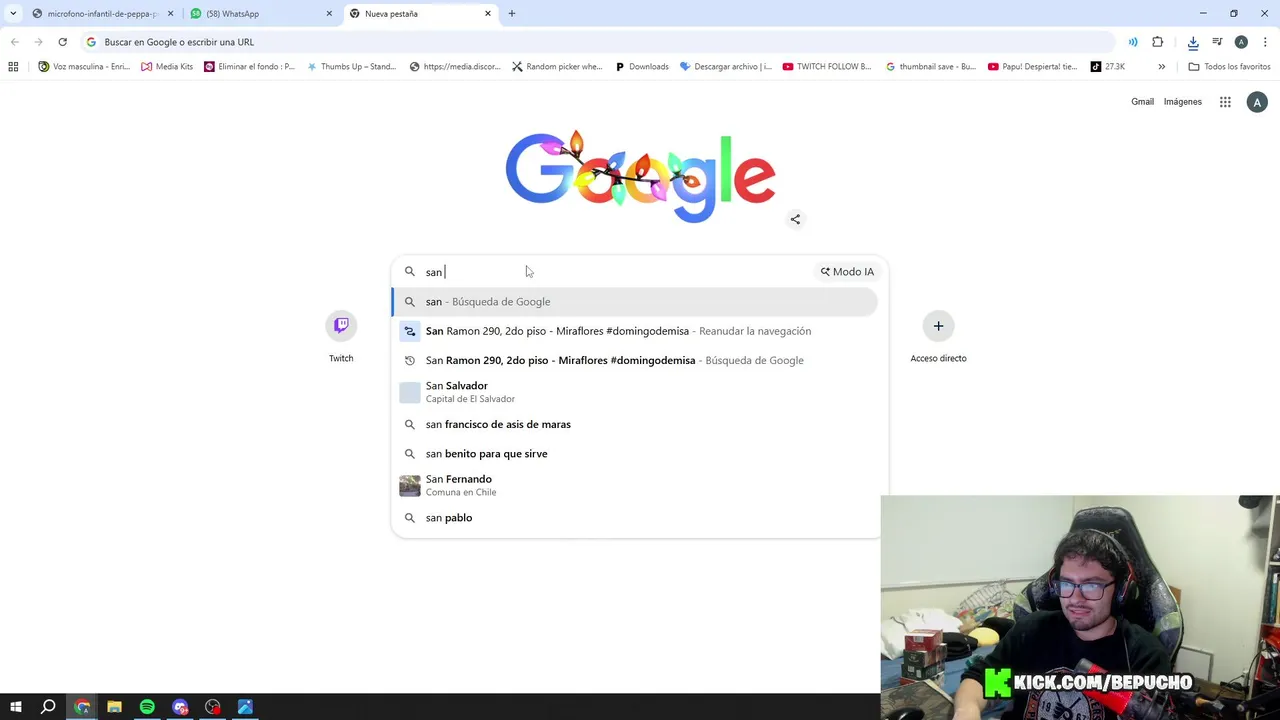Open Chrome downloads tray

[1193, 42]
